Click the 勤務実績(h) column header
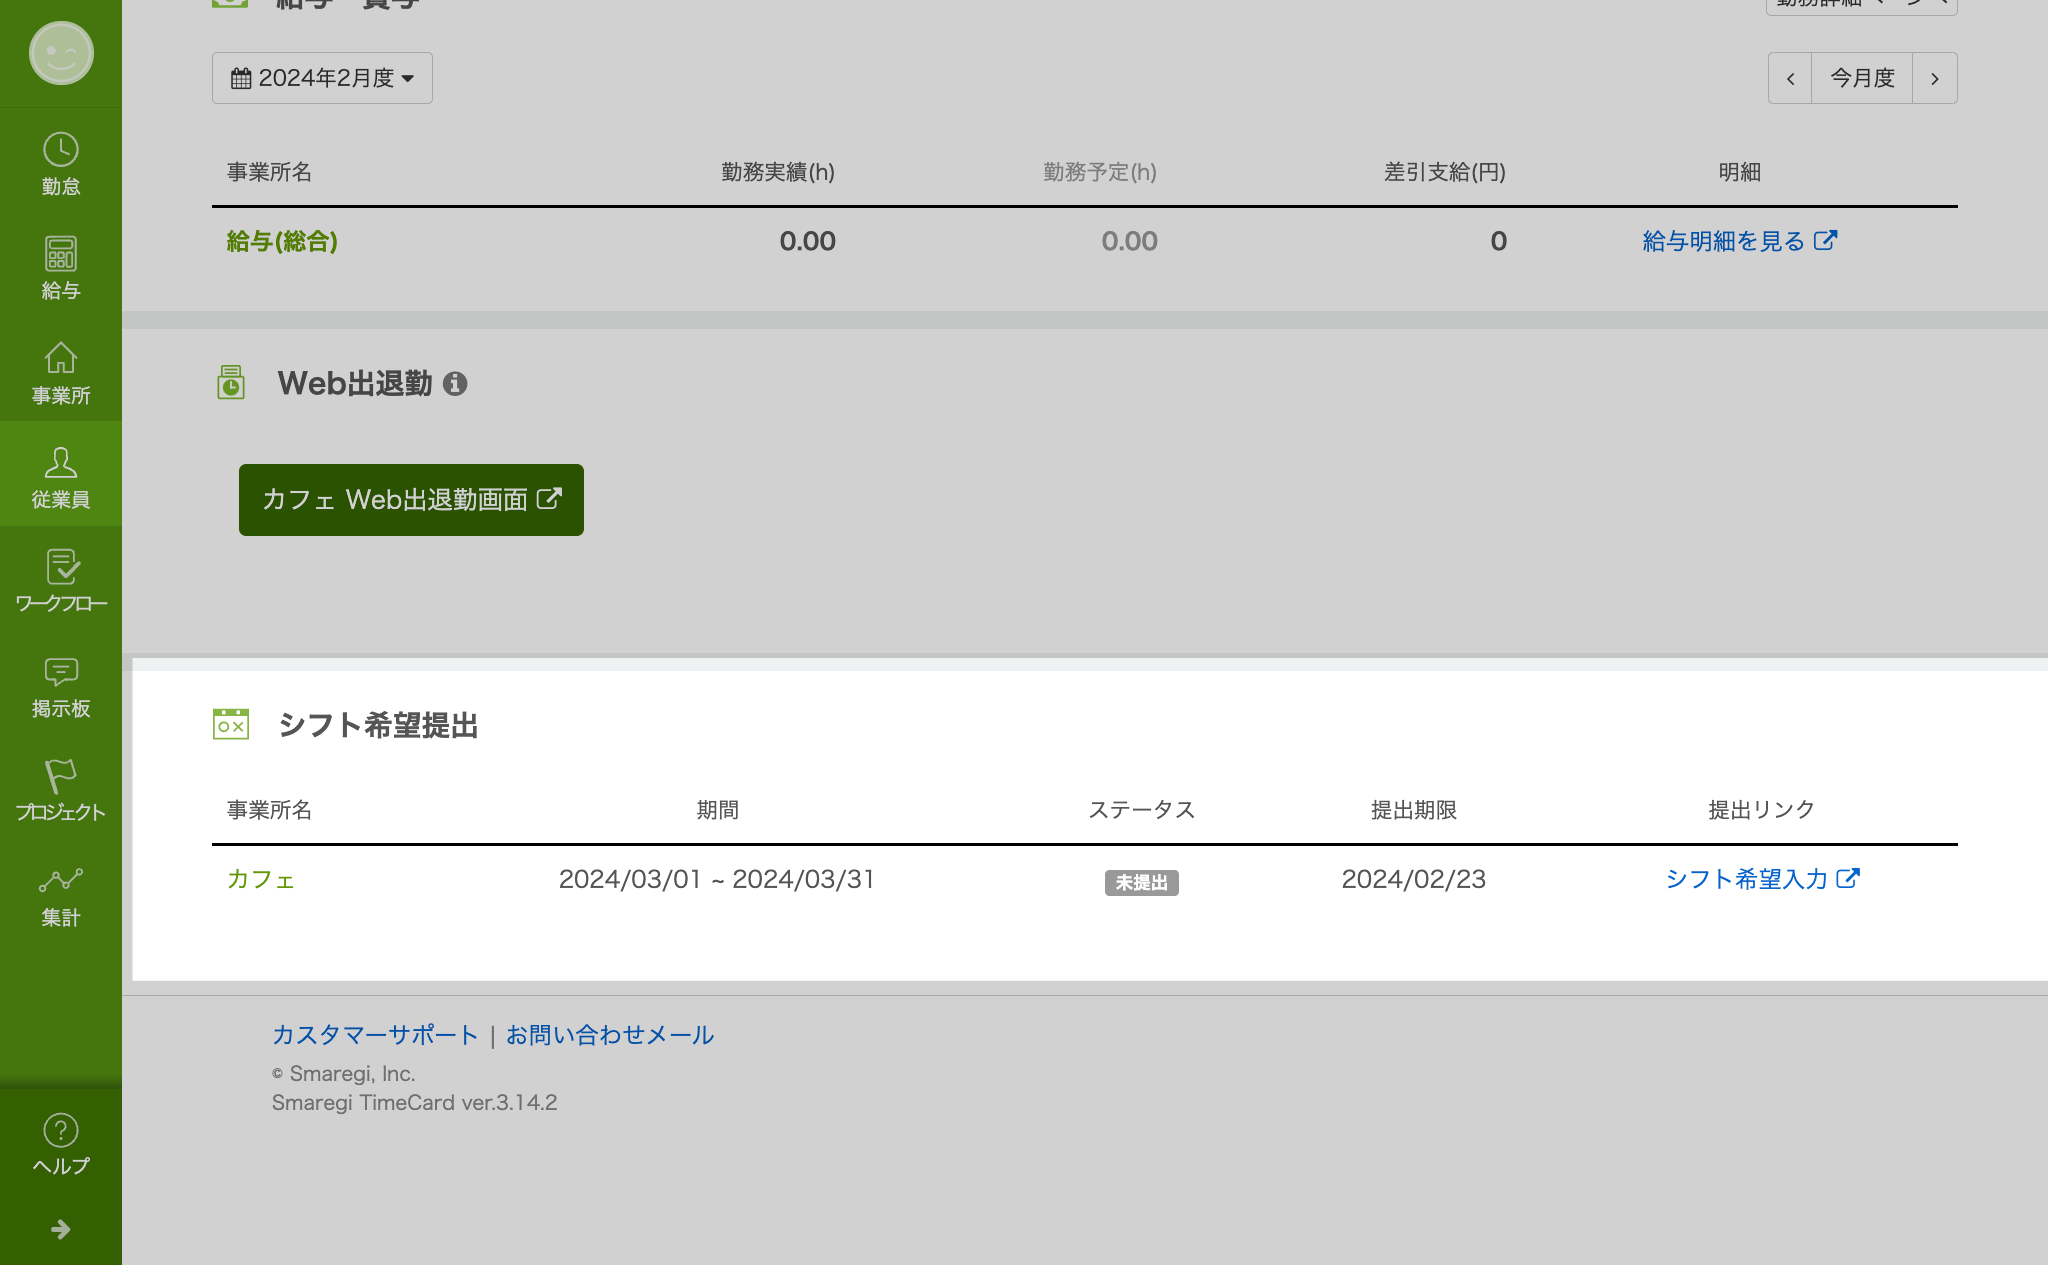The width and height of the screenshot is (2048, 1265). [x=778, y=172]
